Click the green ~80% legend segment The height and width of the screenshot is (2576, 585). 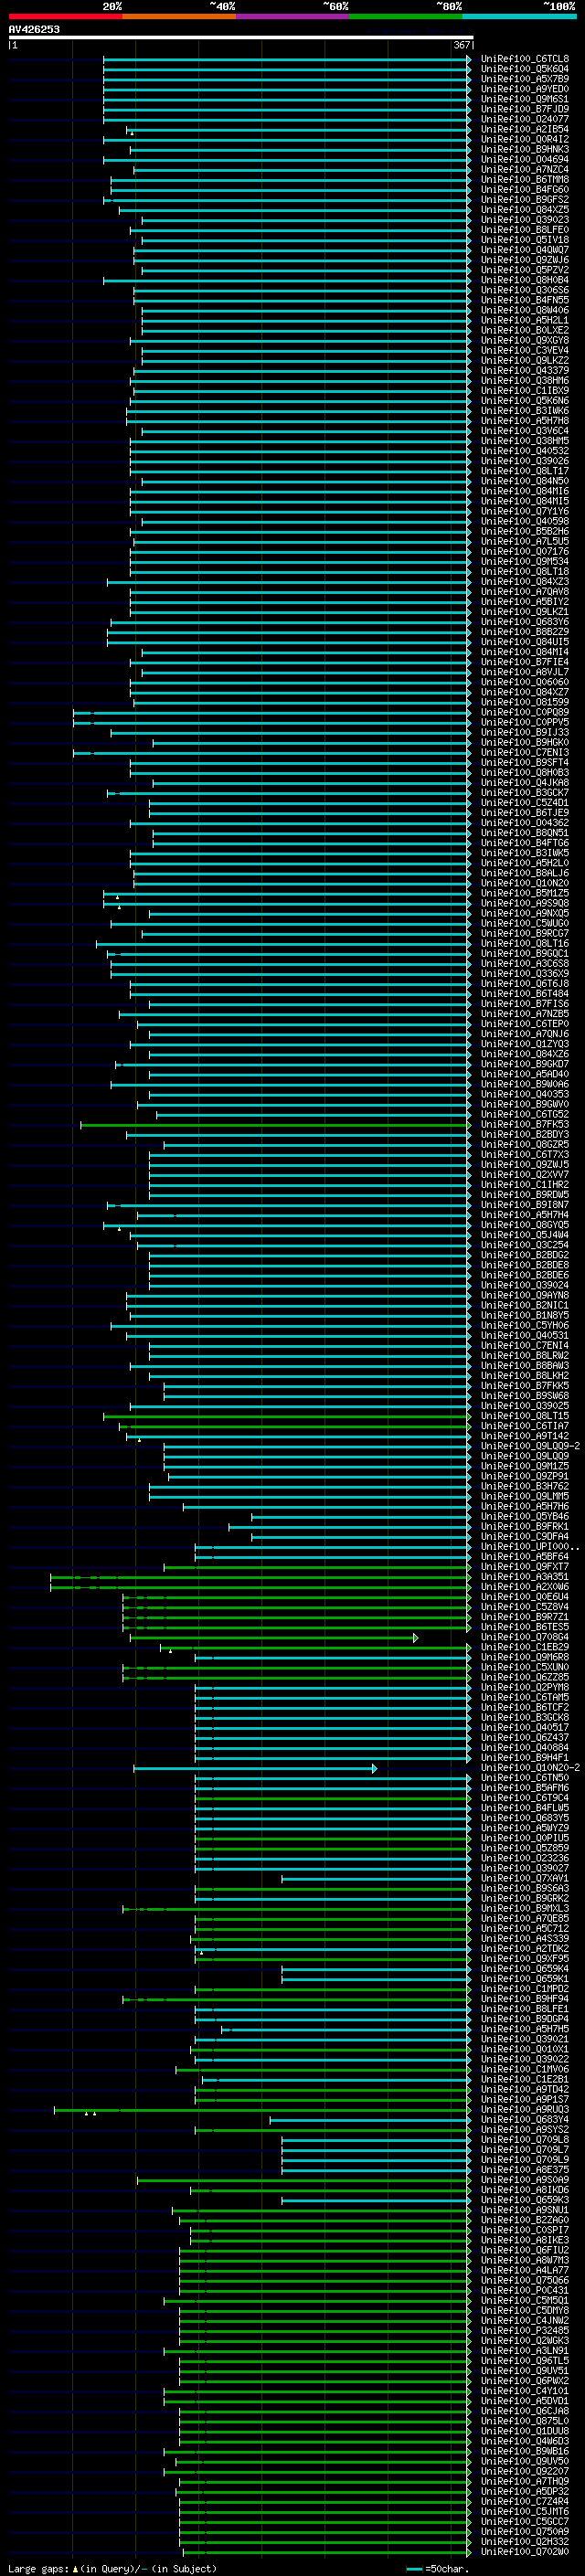point(406,16)
